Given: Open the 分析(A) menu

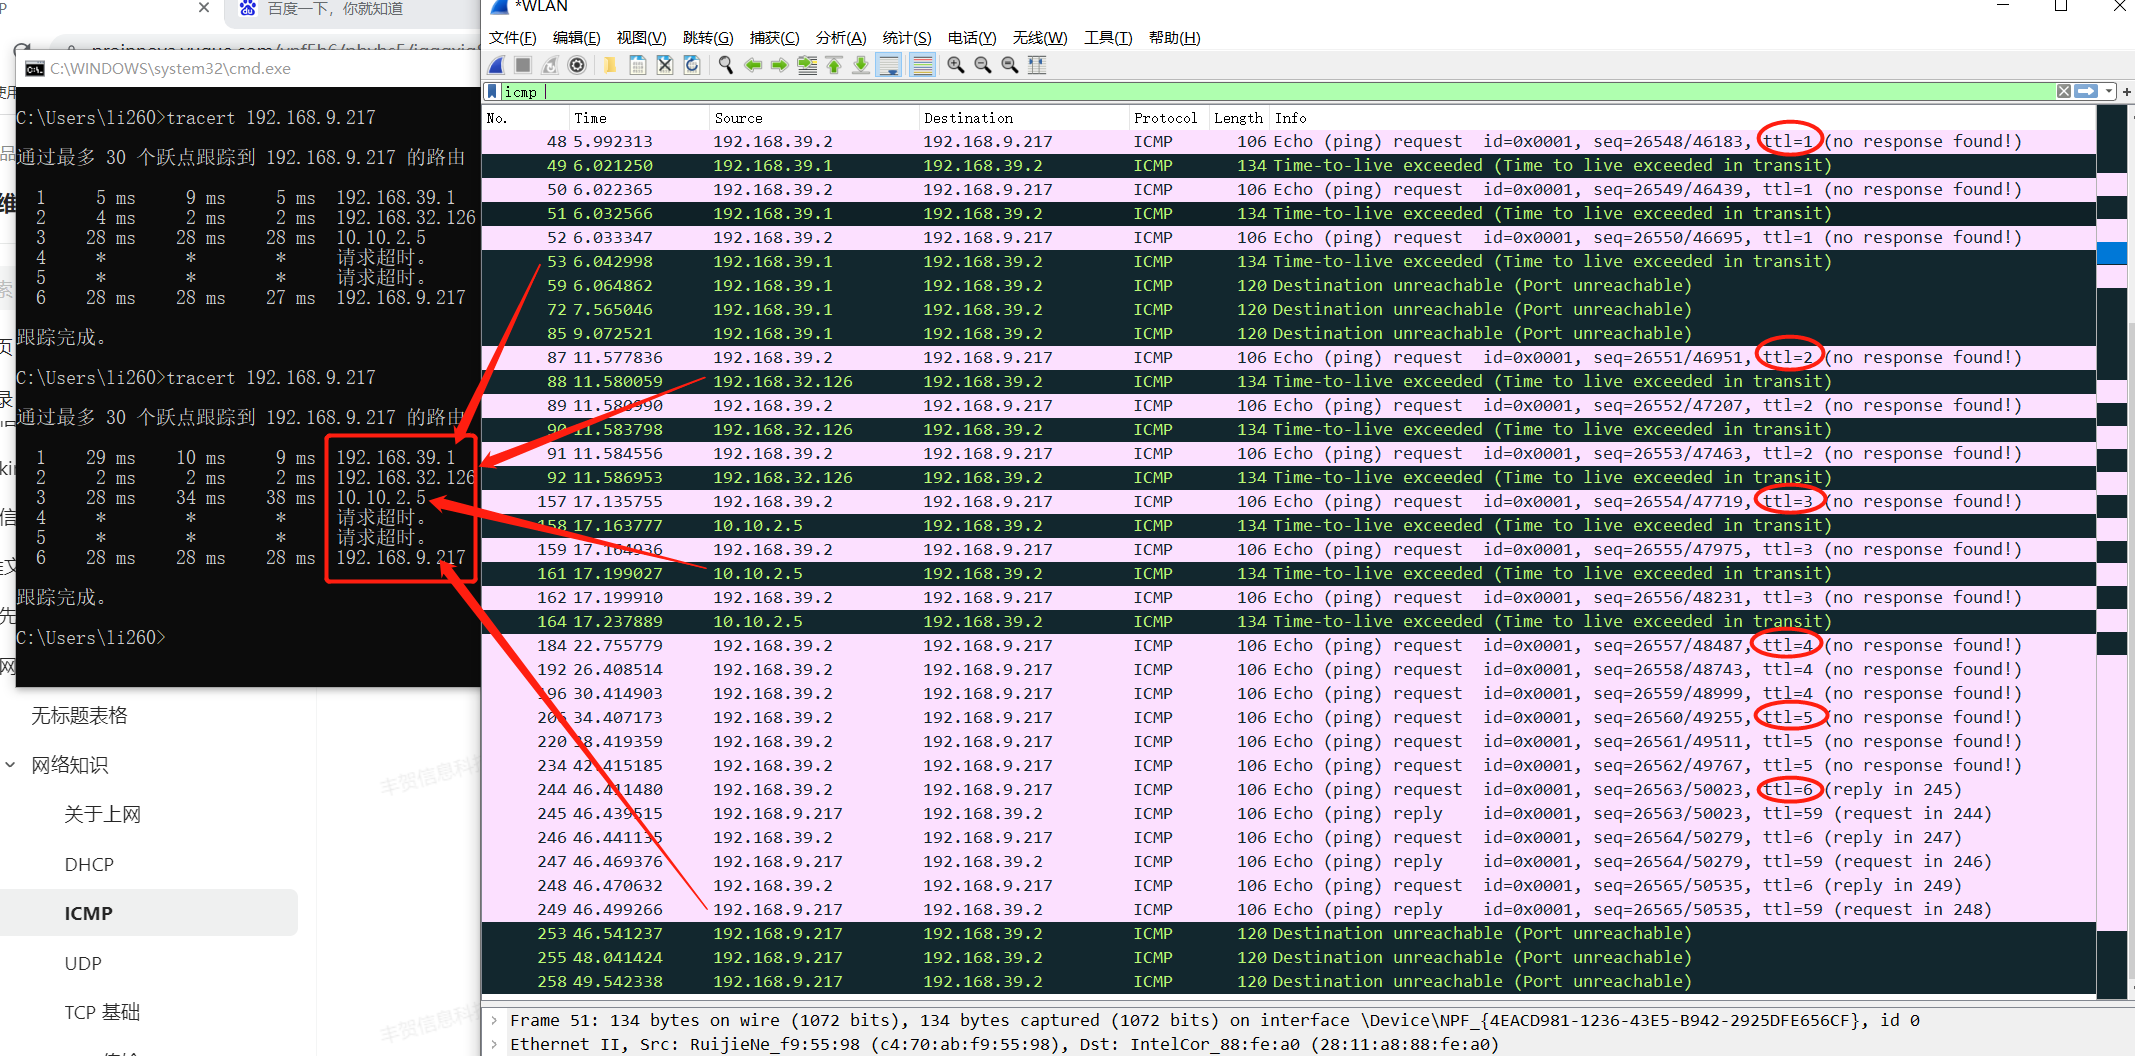Looking at the screenshot, I should click(841, 38).
